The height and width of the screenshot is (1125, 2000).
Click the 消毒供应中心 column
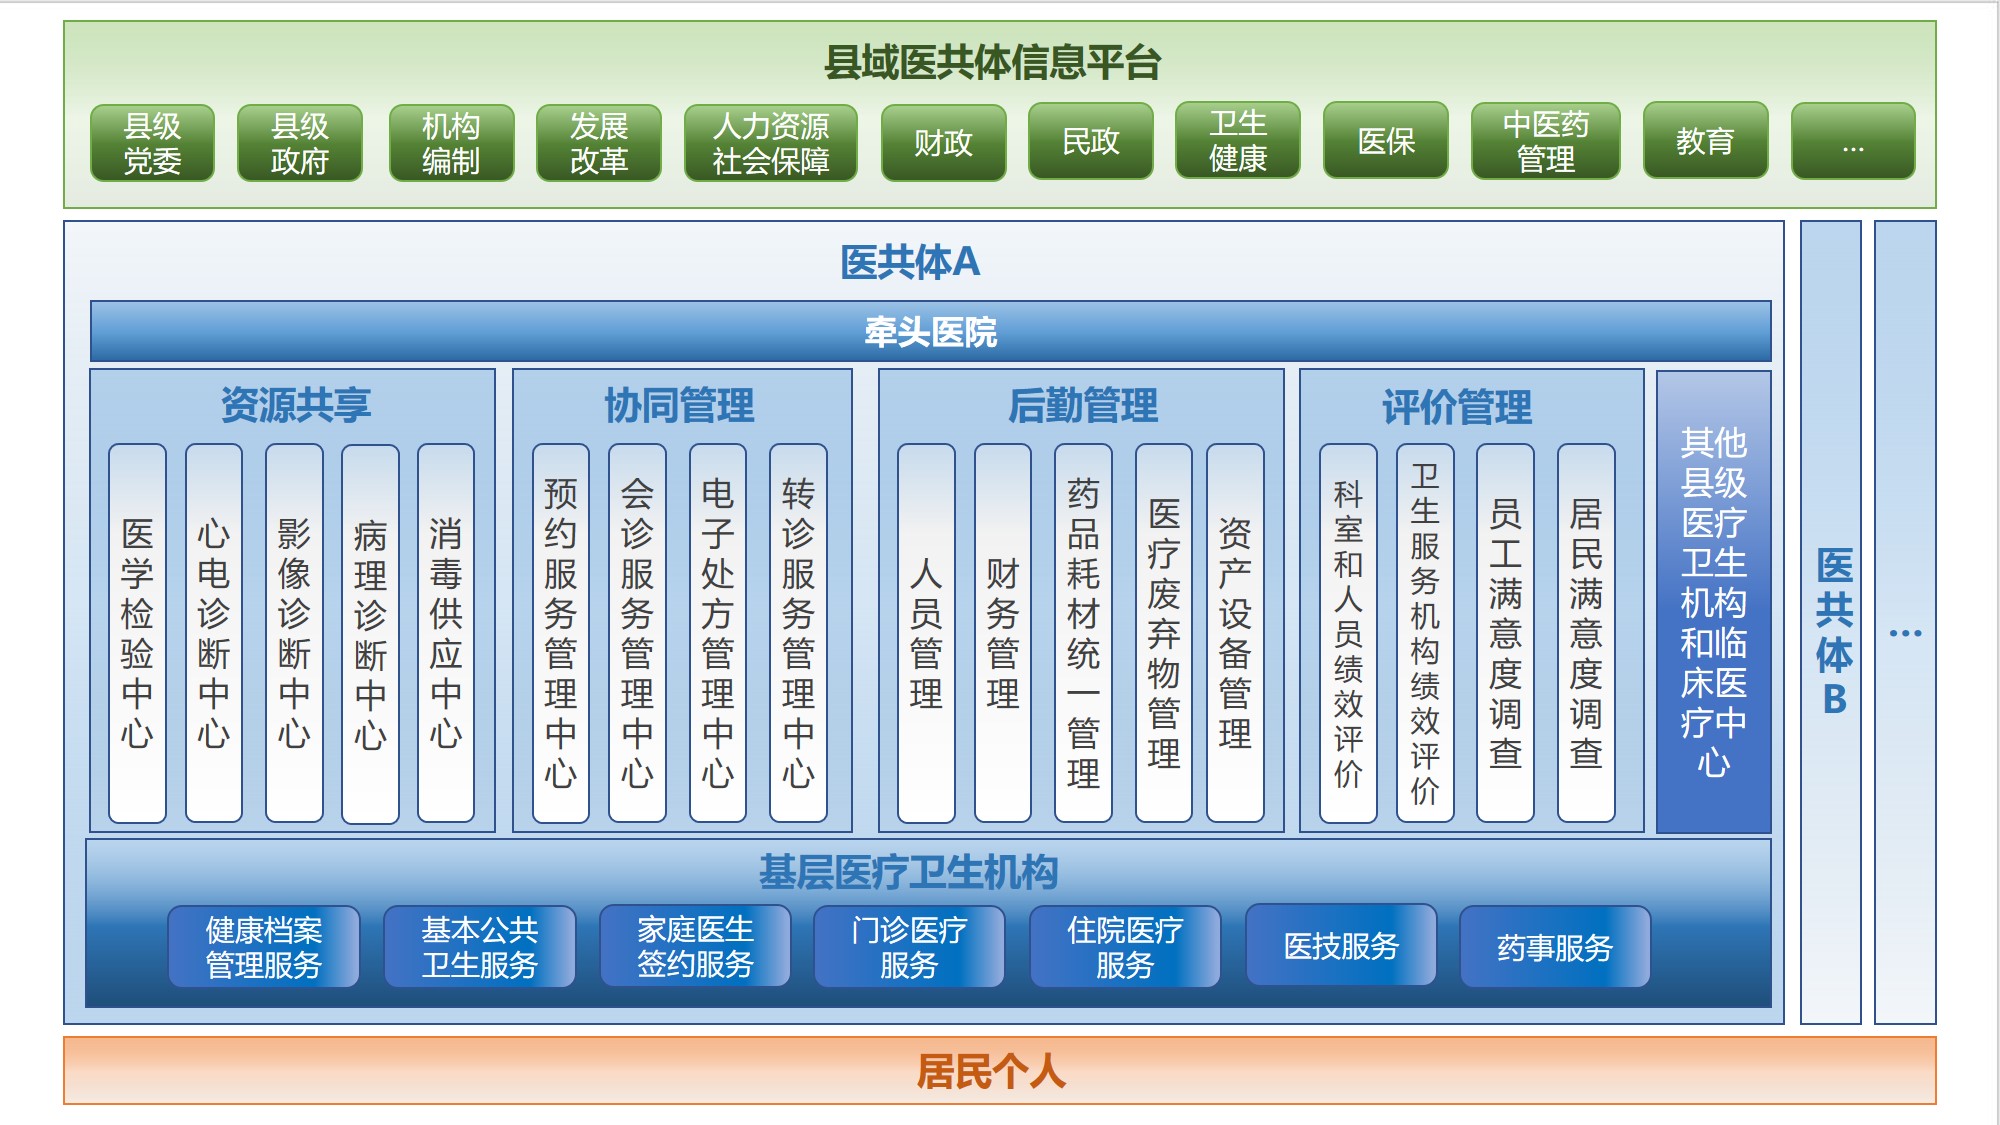click(445, 633)
